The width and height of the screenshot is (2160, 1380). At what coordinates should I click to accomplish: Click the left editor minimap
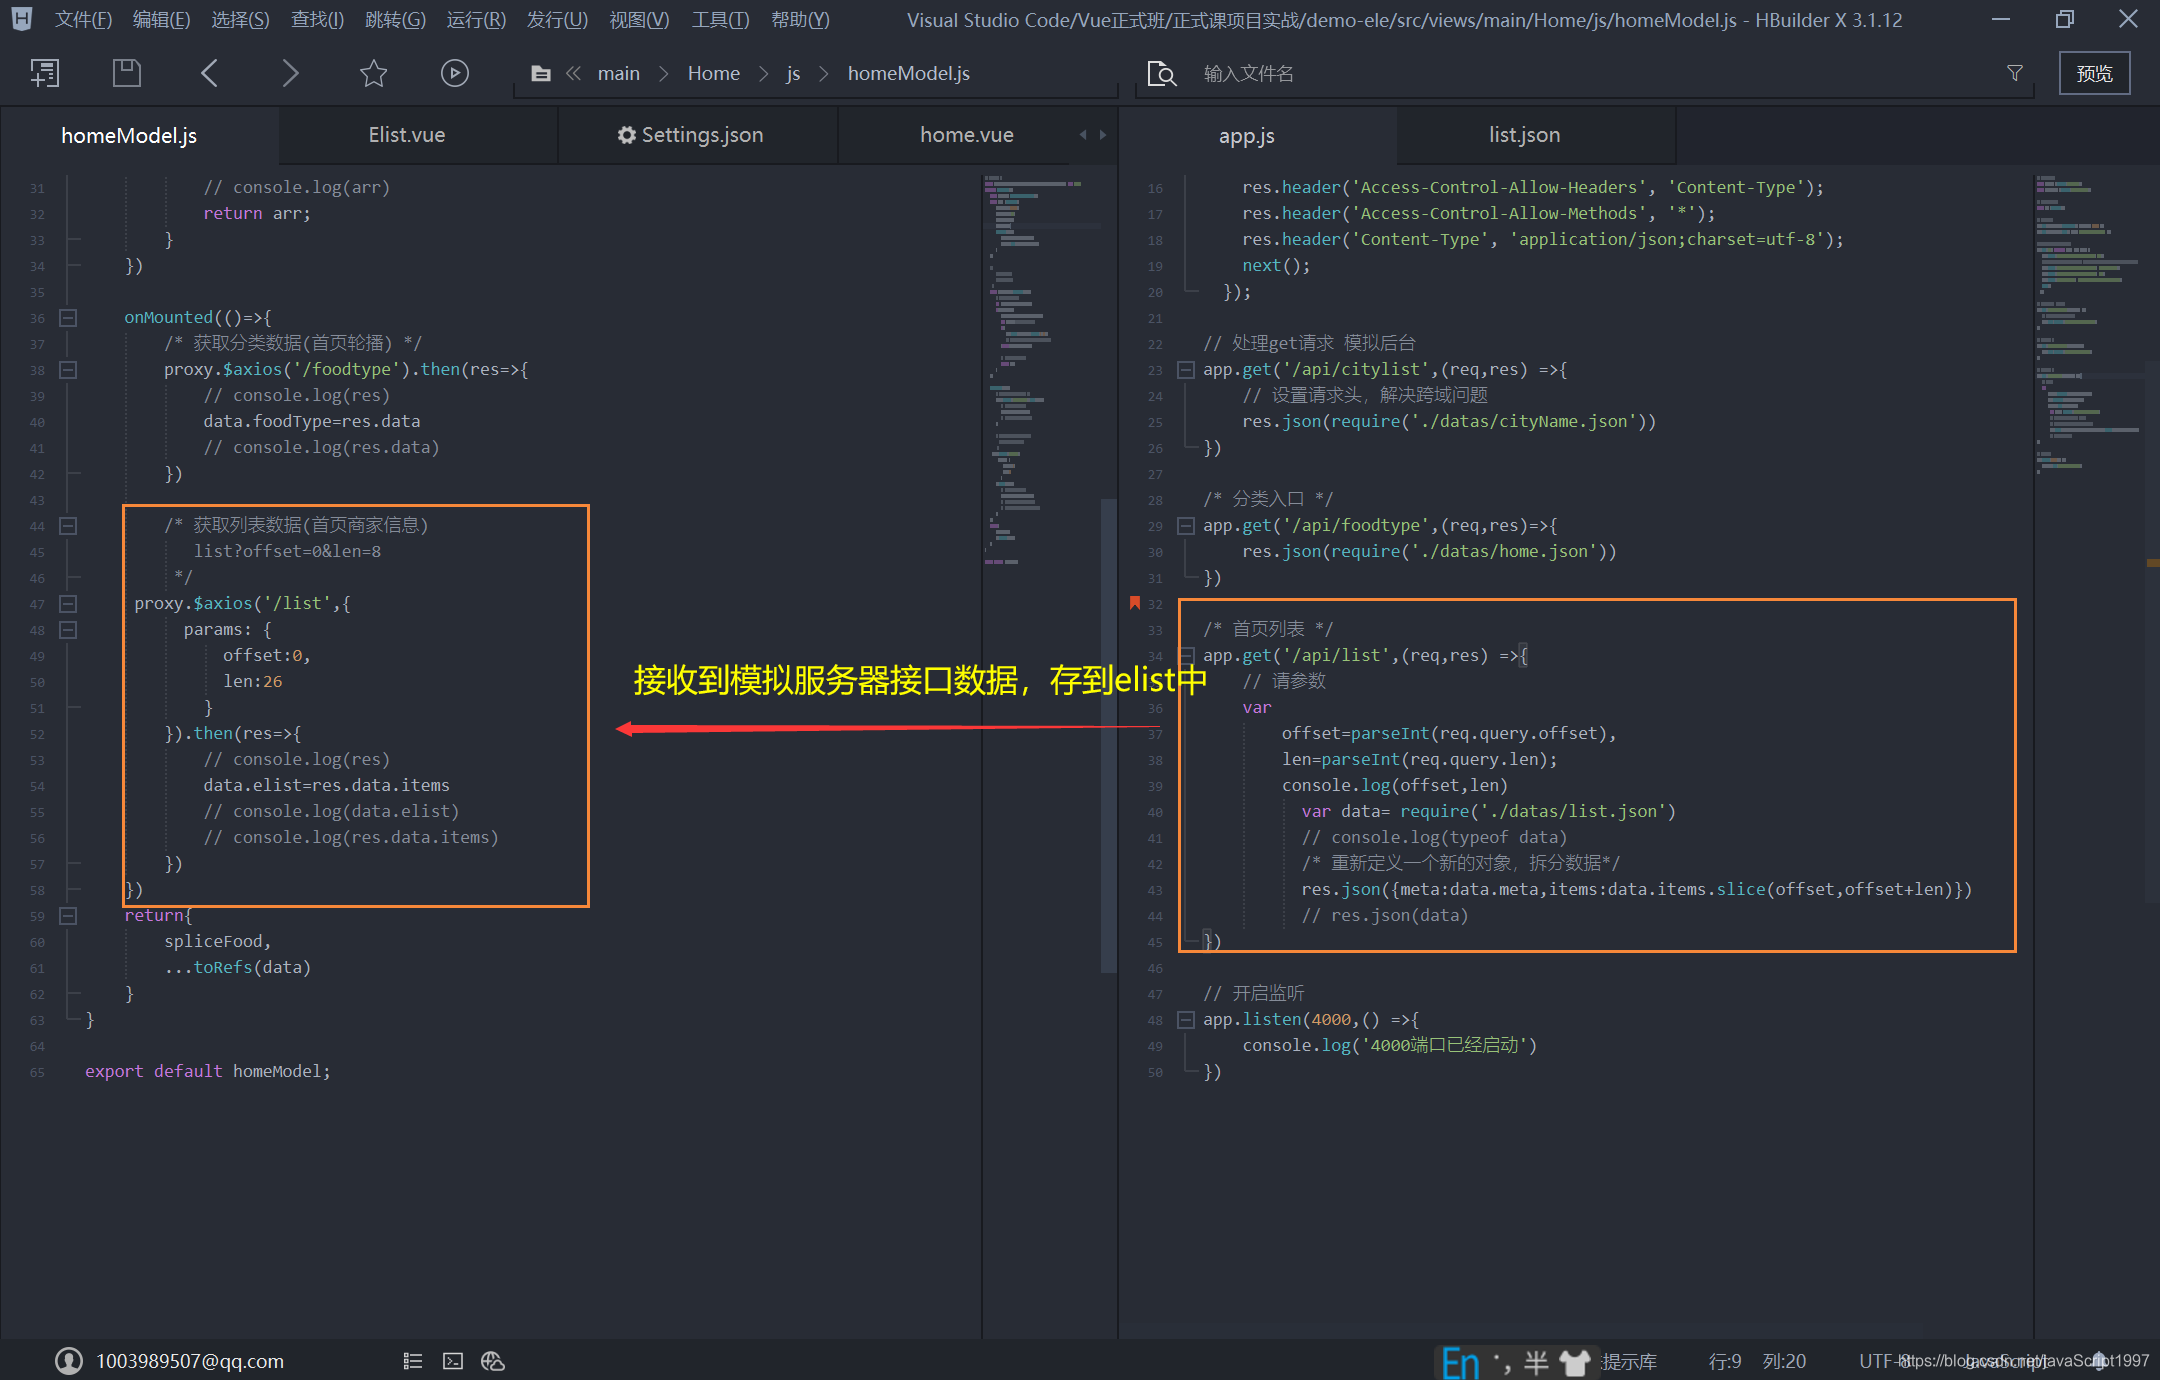click(x=1040, y=370)
